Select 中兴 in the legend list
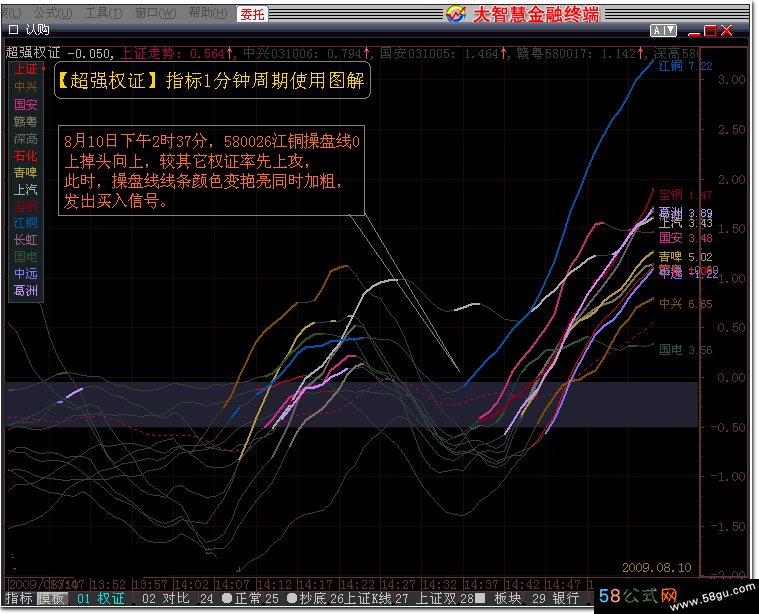This screenshot has height=614, width=759. pos(25,87)
